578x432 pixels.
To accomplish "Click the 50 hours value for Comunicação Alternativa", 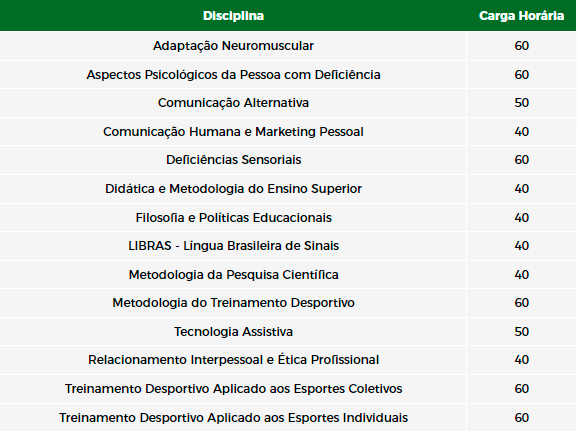I will (x=522, y=103).
